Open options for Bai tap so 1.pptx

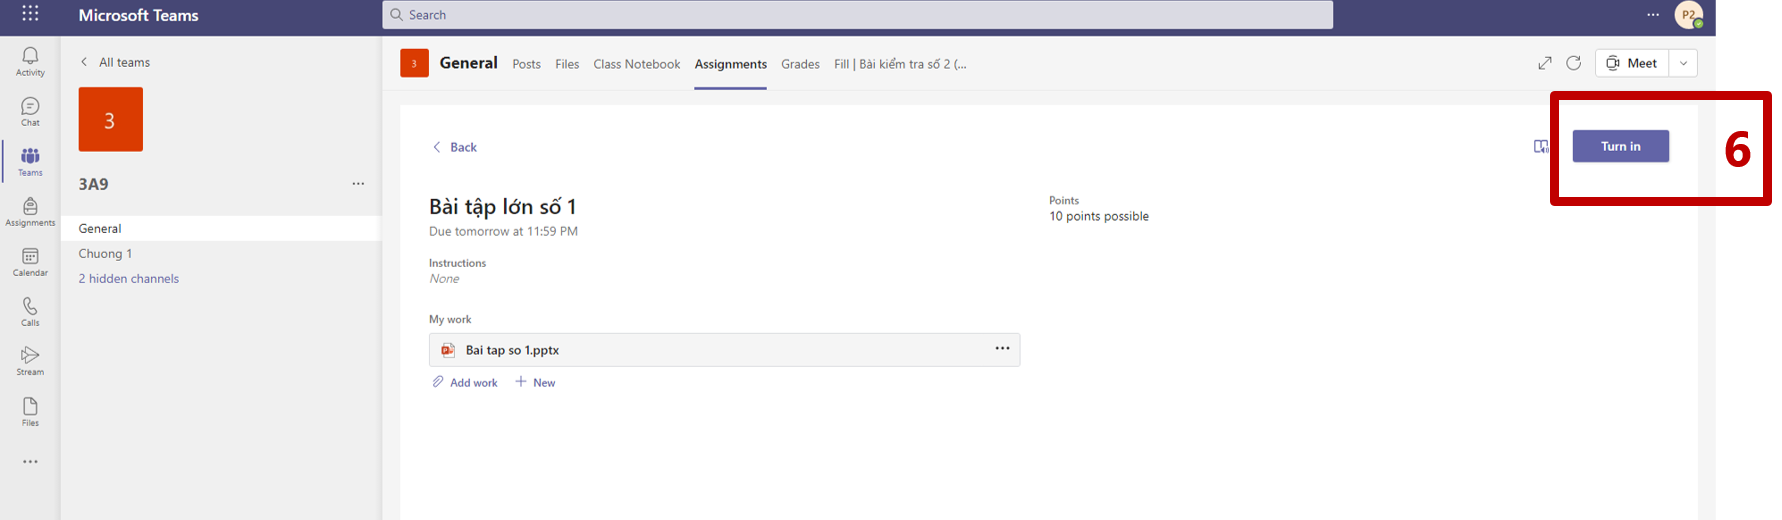tap(1002, 349)
